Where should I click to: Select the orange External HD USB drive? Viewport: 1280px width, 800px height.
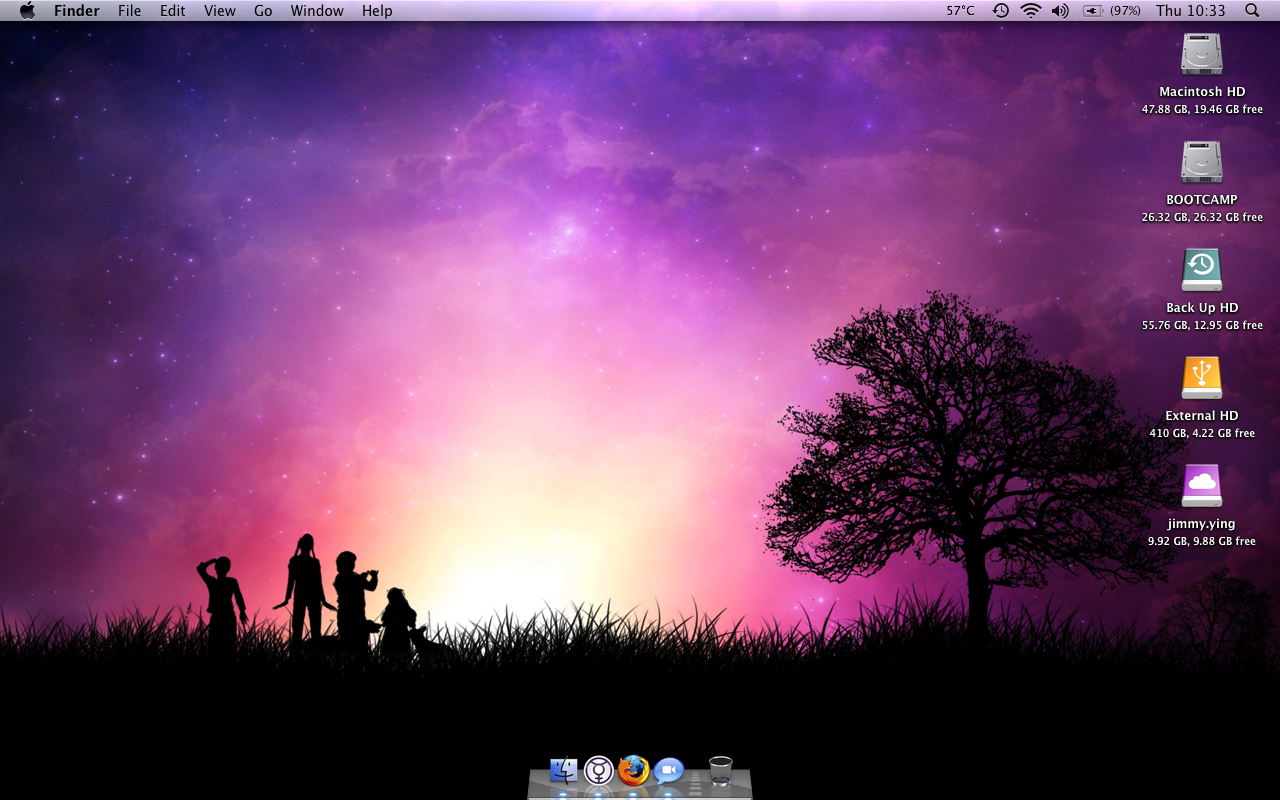(x=1202, y=378)
